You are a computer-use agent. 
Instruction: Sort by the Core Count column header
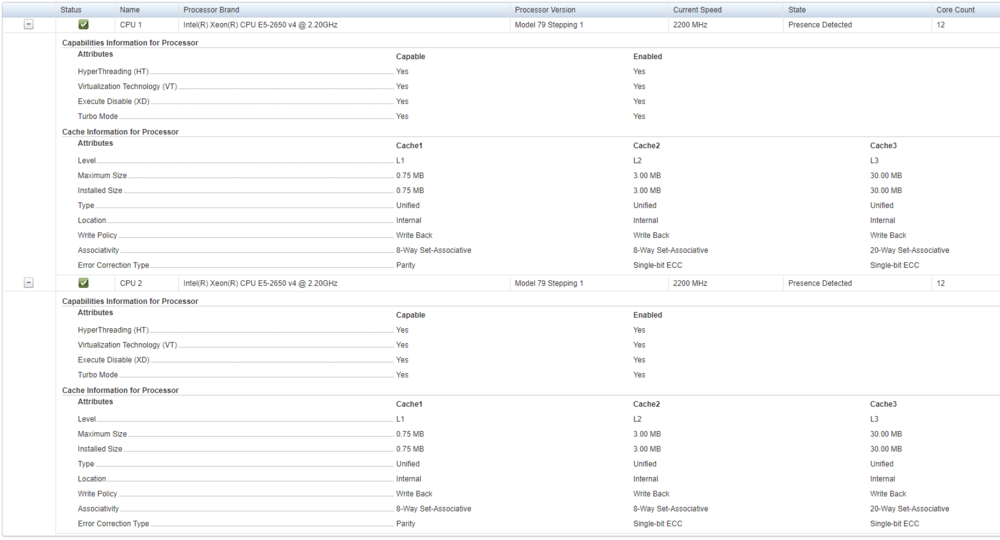[955, 10]
